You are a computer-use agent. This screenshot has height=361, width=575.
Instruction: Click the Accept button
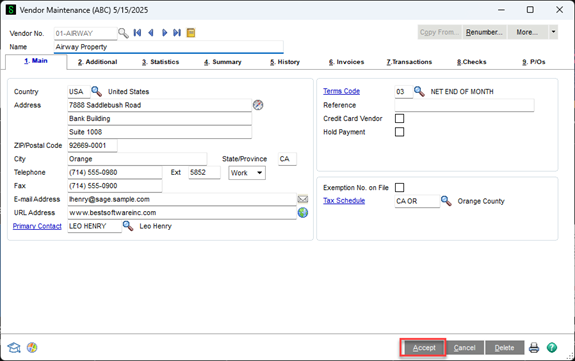point(424,348)
